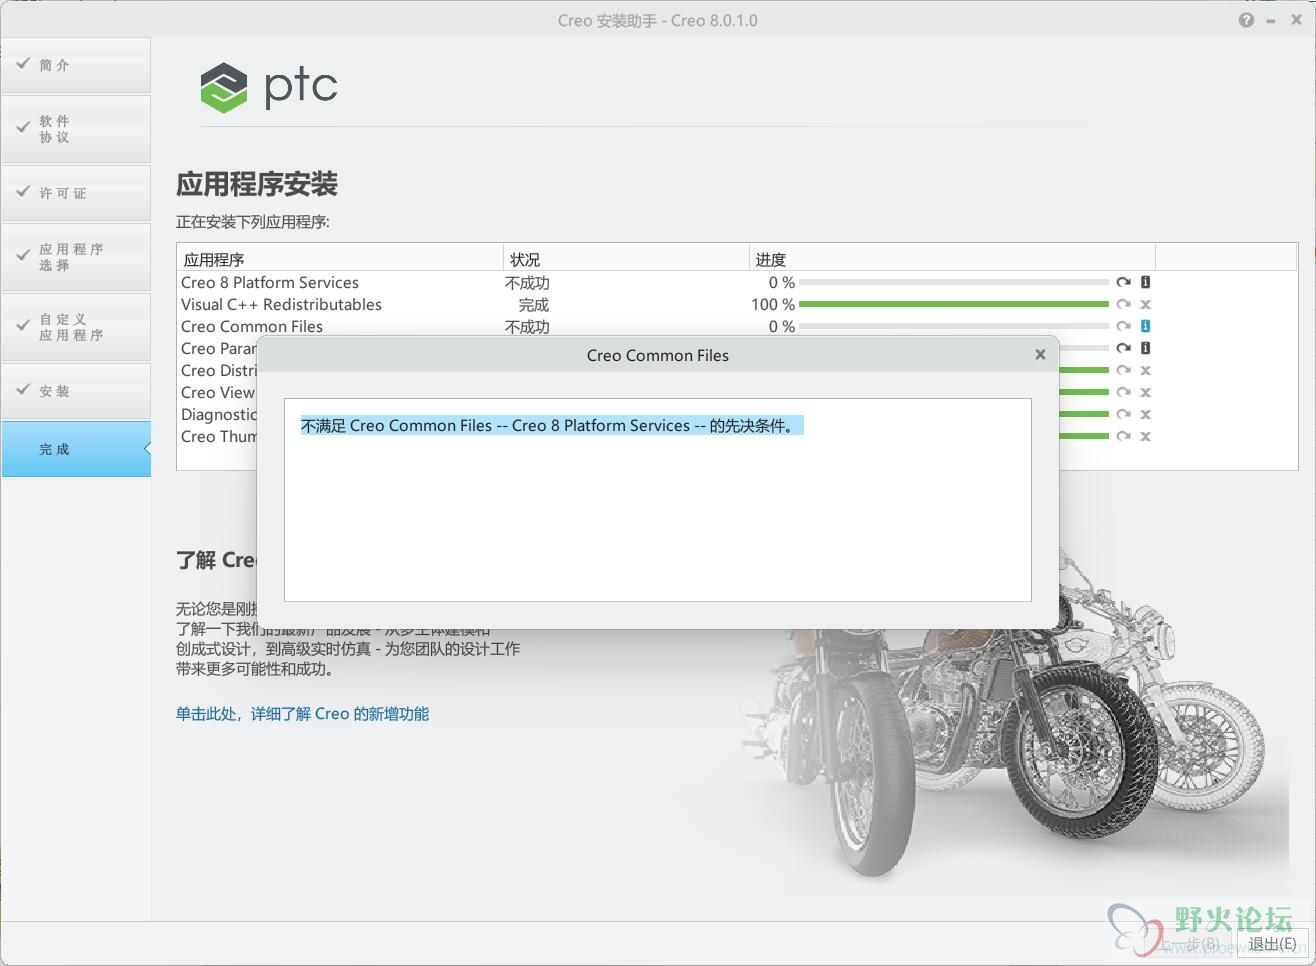Screen dimensions: 1316x966
Task: Go to the 许可证 step
Action: click(x=76, y=193)
